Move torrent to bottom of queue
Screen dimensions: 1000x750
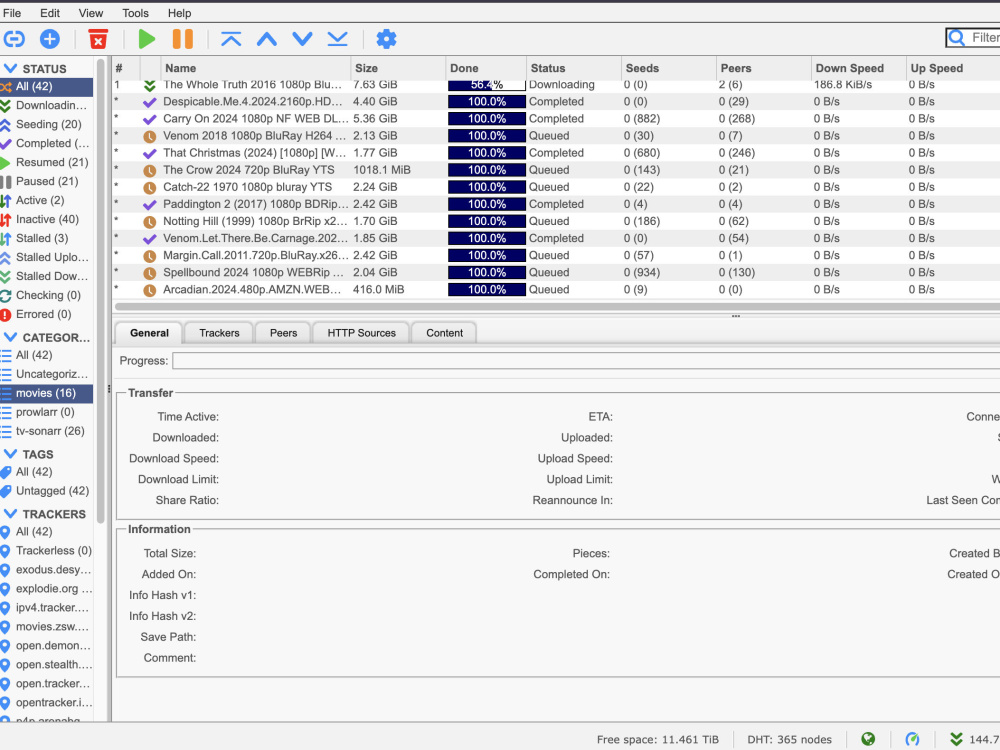point(337,39)
